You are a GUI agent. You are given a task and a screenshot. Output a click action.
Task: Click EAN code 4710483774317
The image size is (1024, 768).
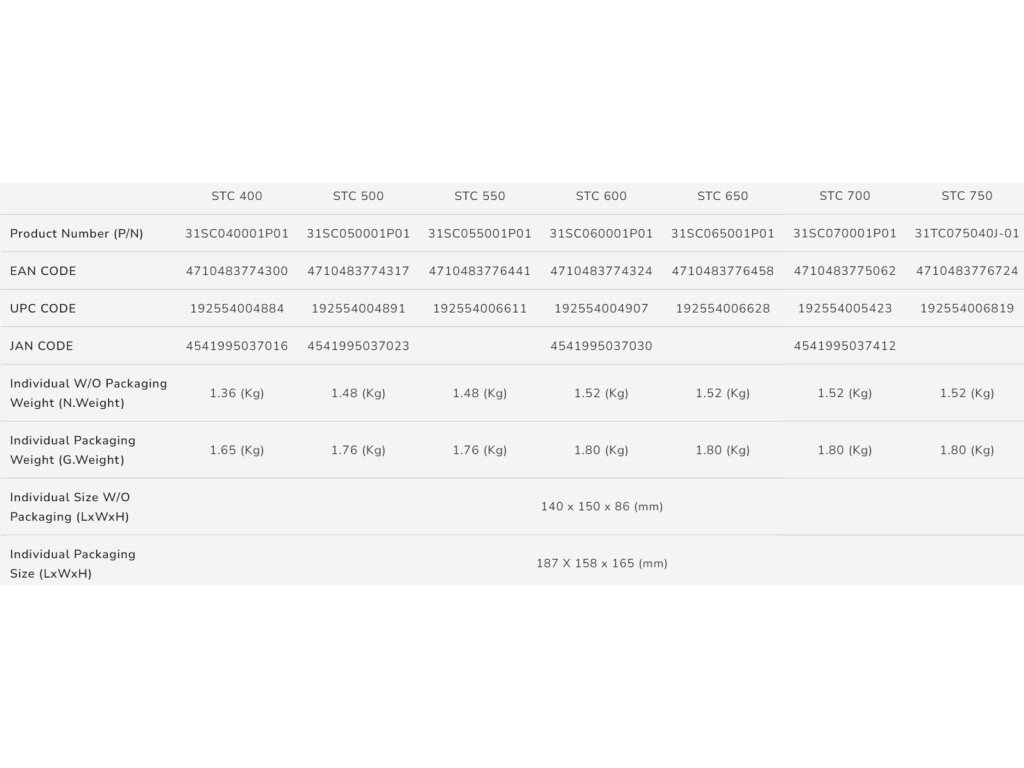point(358,271)
